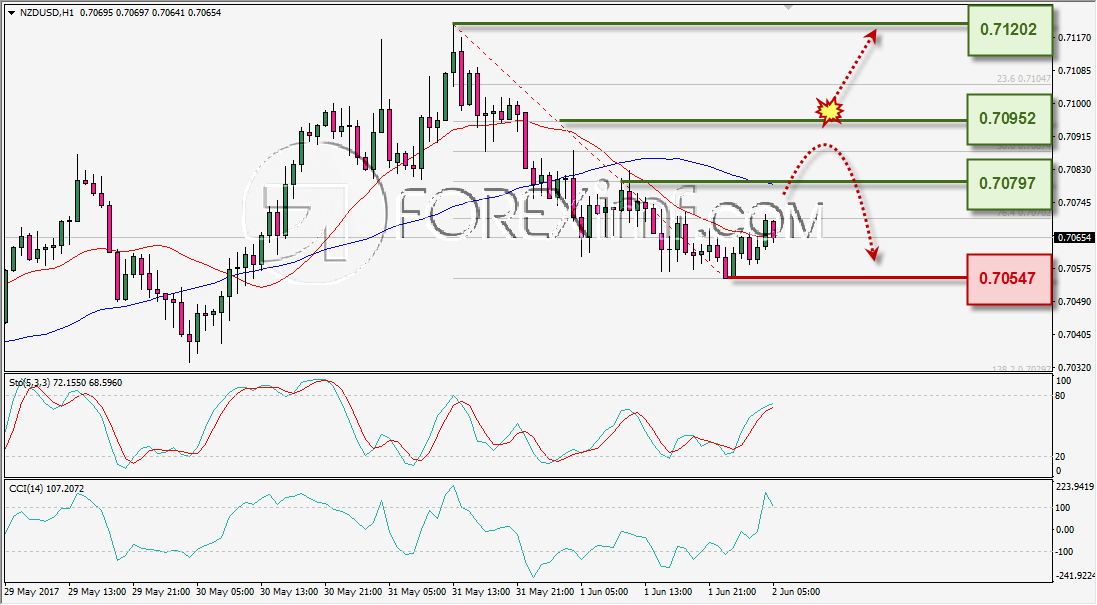Click the chart shift triangle marker at the top

tap(789, 7)
